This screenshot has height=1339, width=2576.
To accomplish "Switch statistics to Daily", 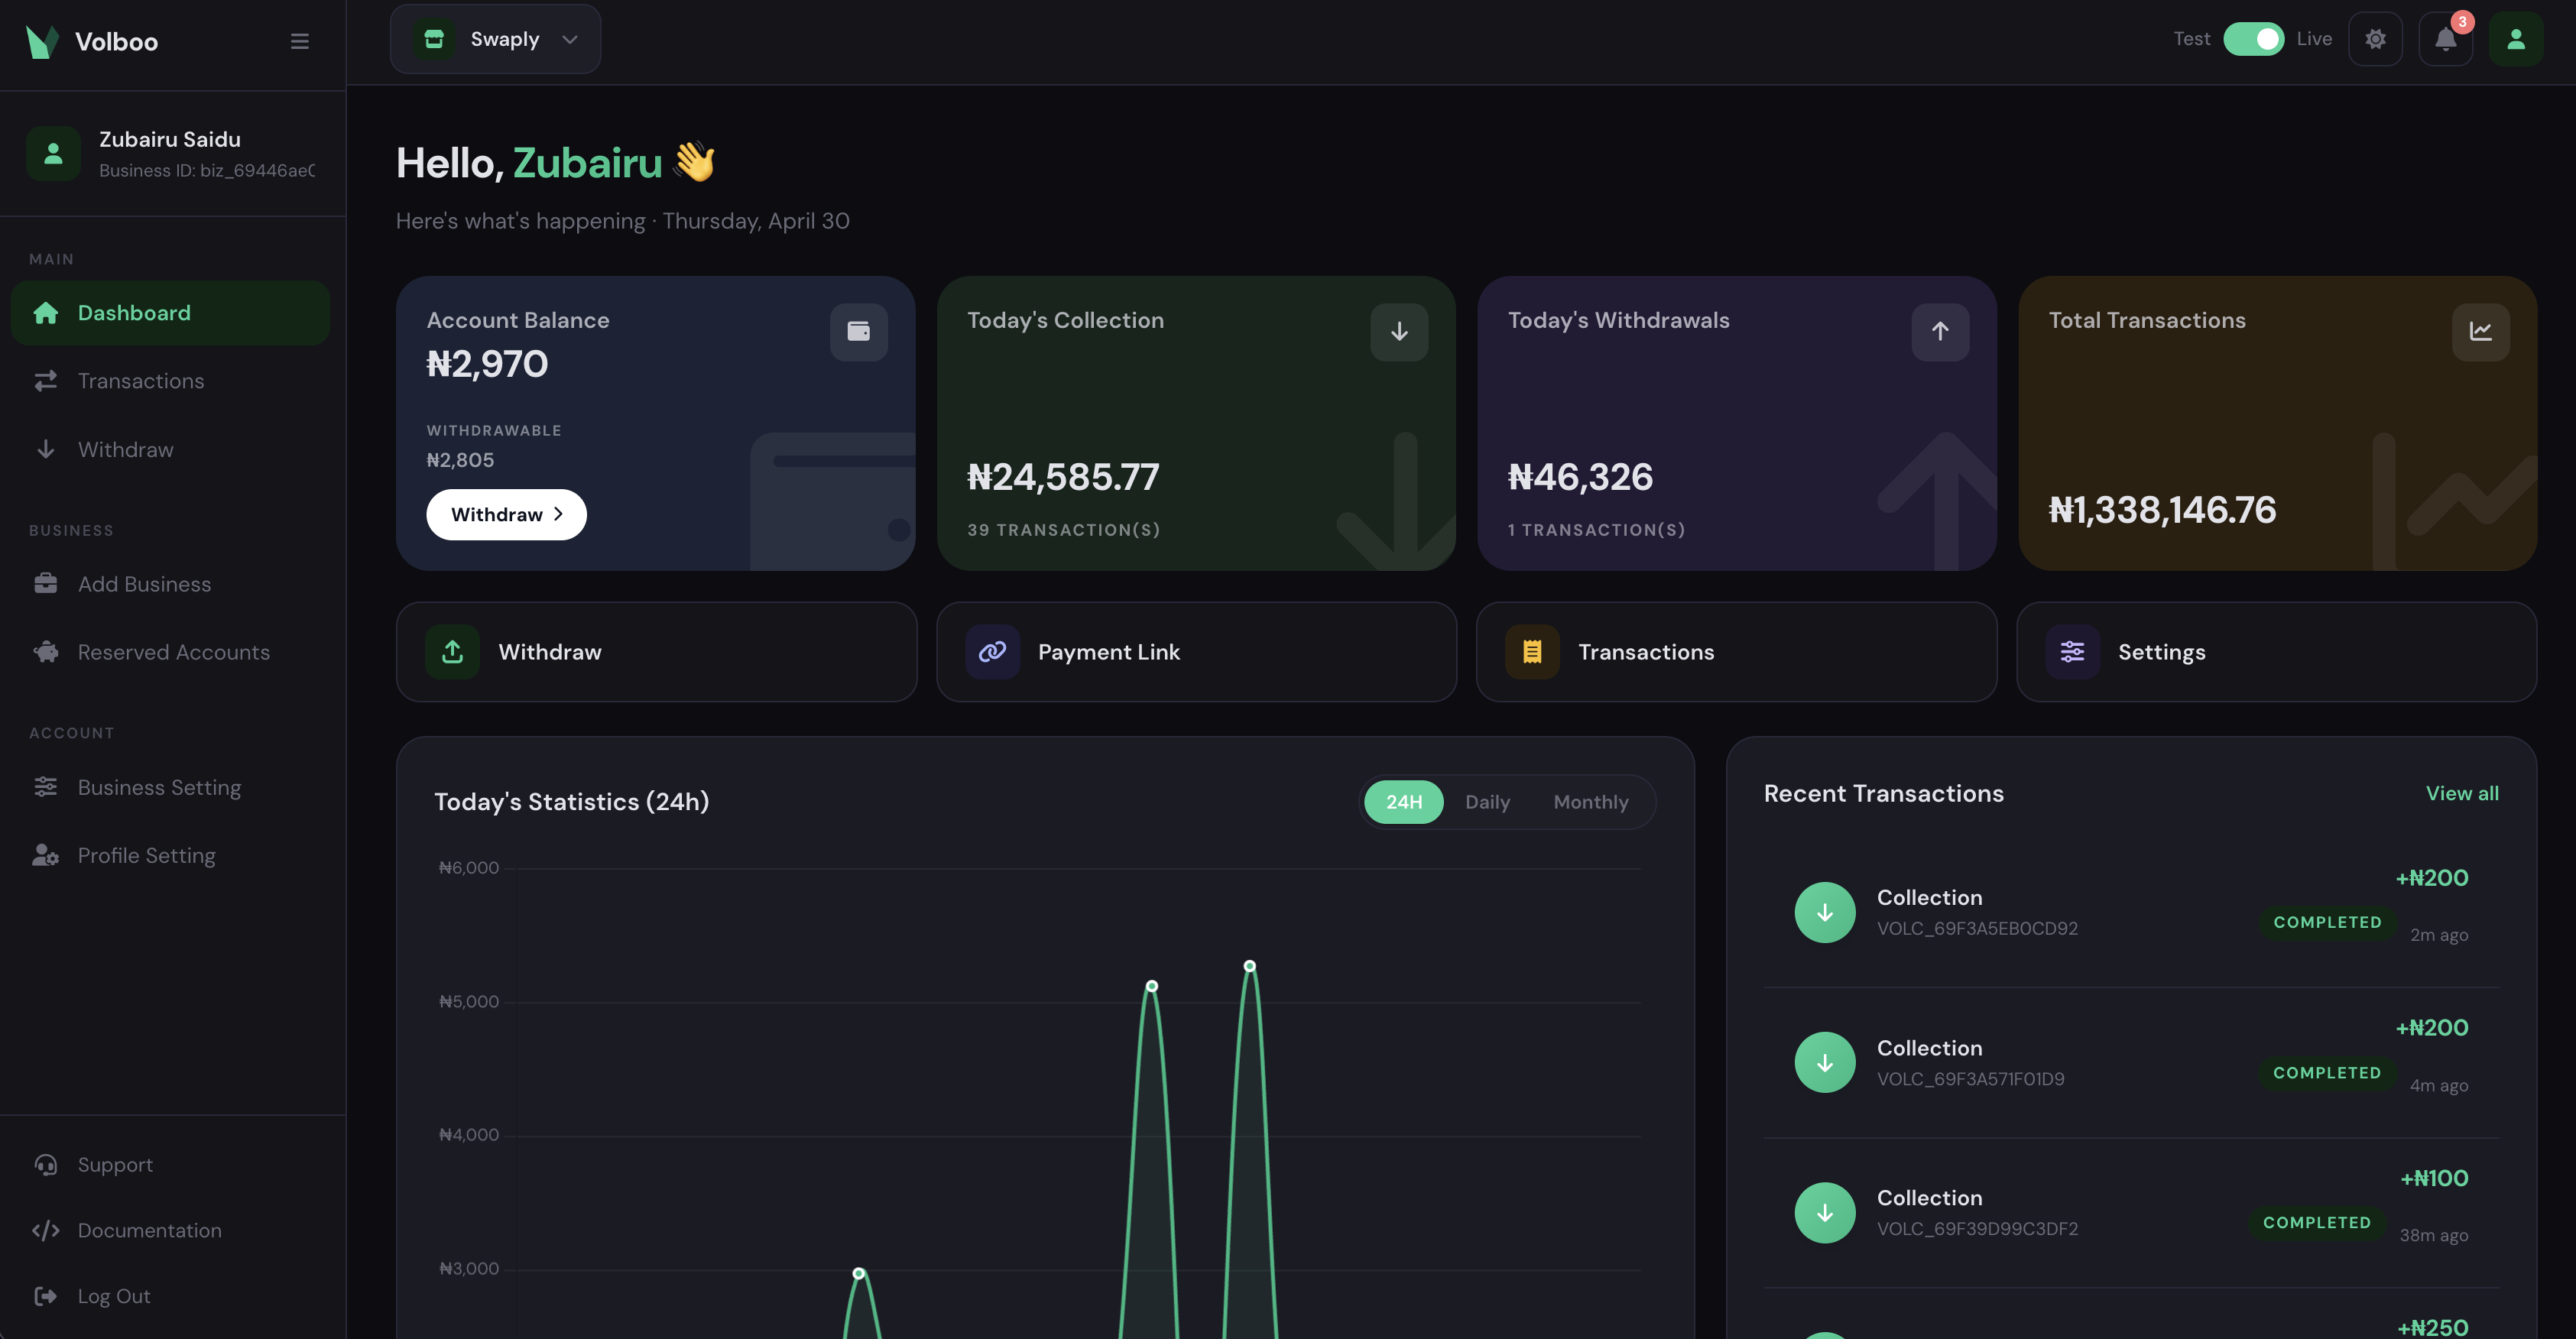I will (1487, 802).
